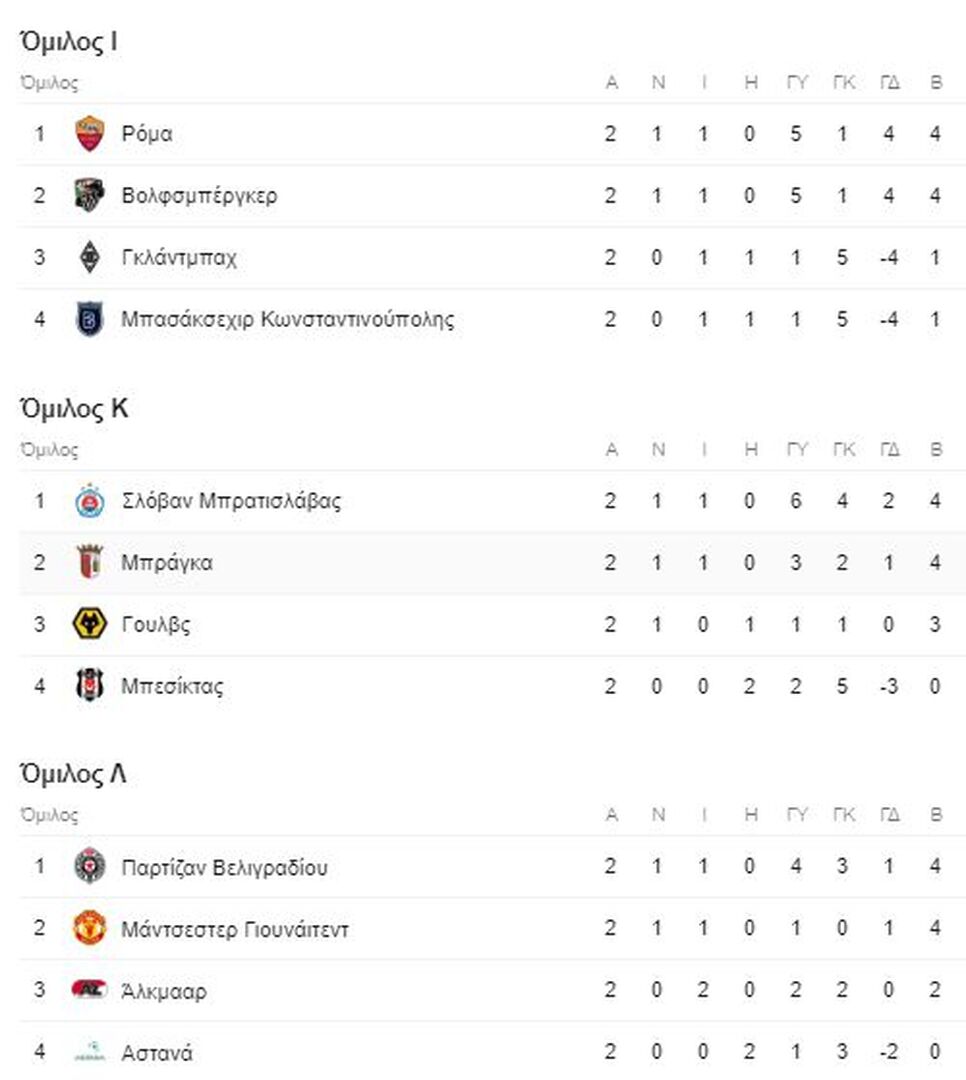The height and width of the screenshot is (1080, 966).
Task: Click the Παρτίζαν Βελιγραδίου team name
Action: [x=225, y=867]
